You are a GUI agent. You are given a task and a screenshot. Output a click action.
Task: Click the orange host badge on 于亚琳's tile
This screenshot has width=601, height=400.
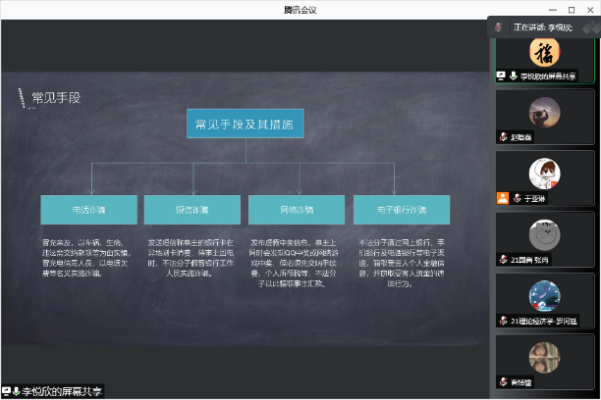(502, 198)
